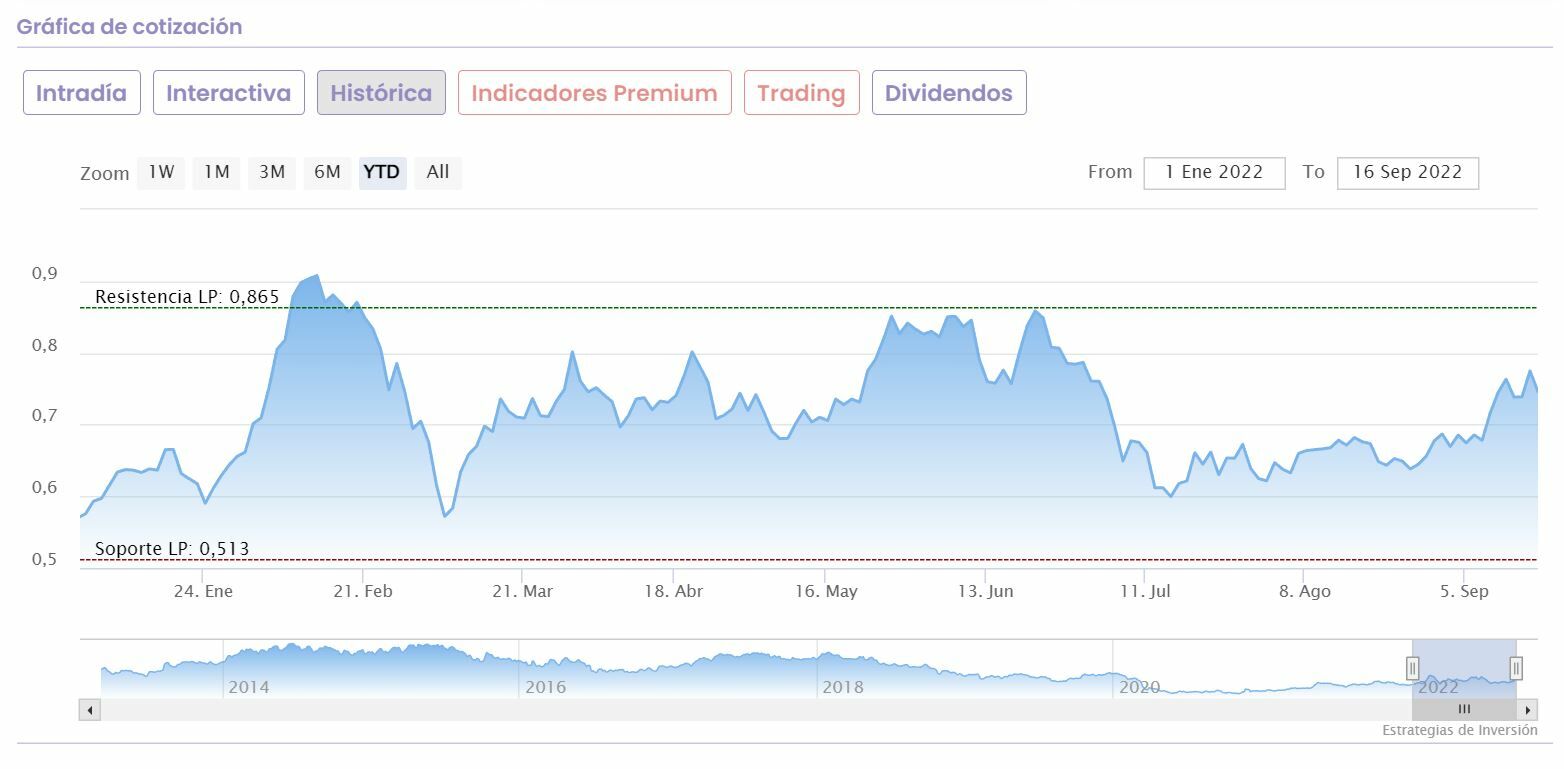Switch to the Intradía chart tab

82,93
